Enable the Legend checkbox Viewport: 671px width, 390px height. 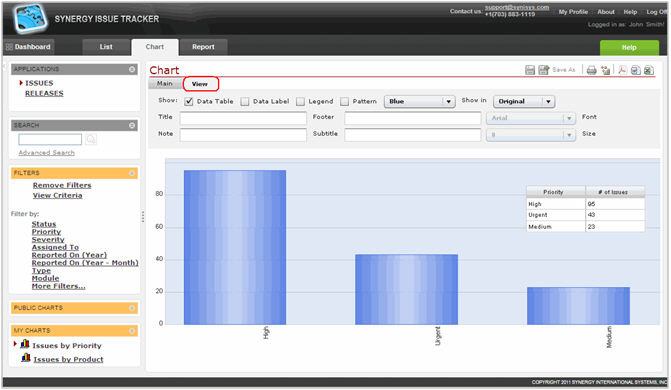coord(300,101)
